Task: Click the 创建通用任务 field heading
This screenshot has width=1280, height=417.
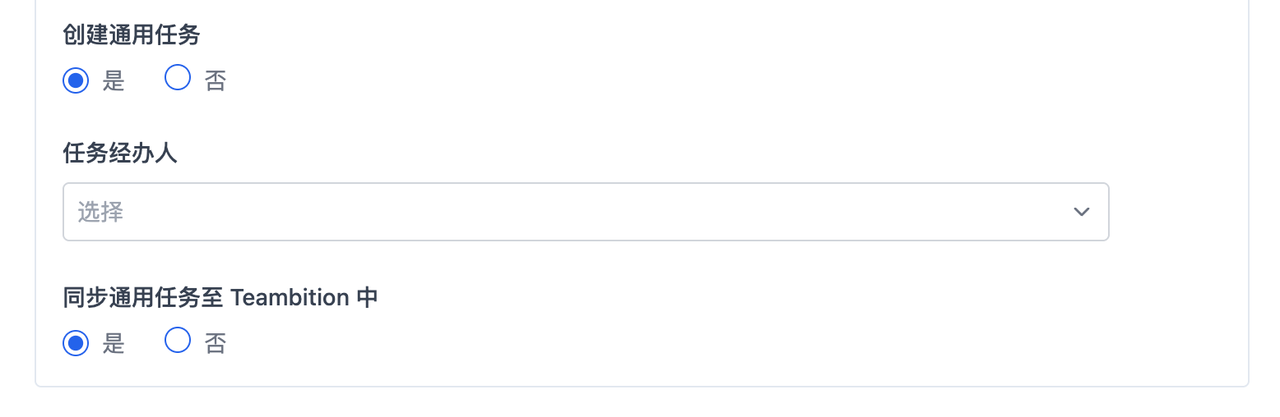Action: pyautogui.click(x=131, y=35)
